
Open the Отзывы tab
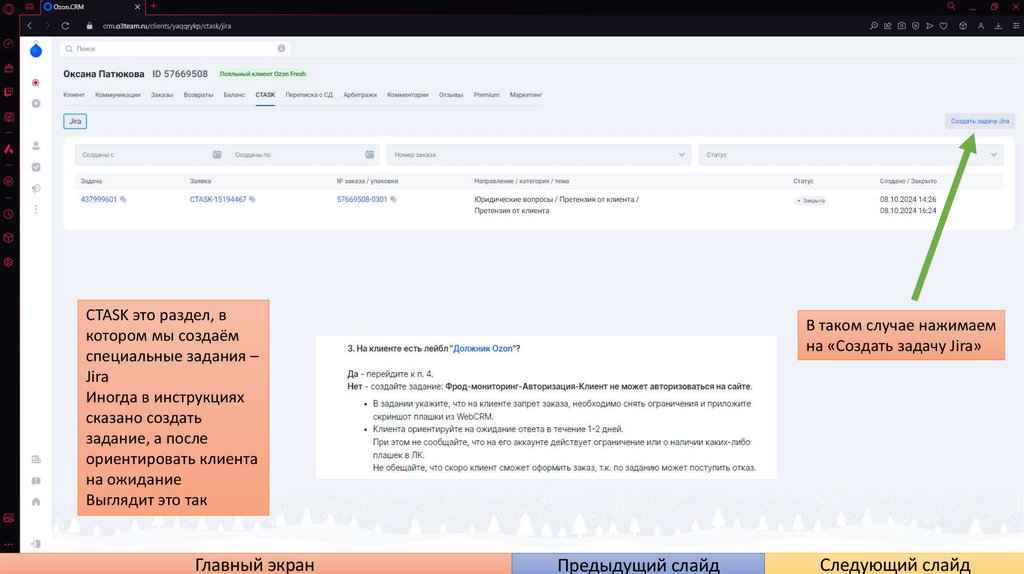pos(451,95)
